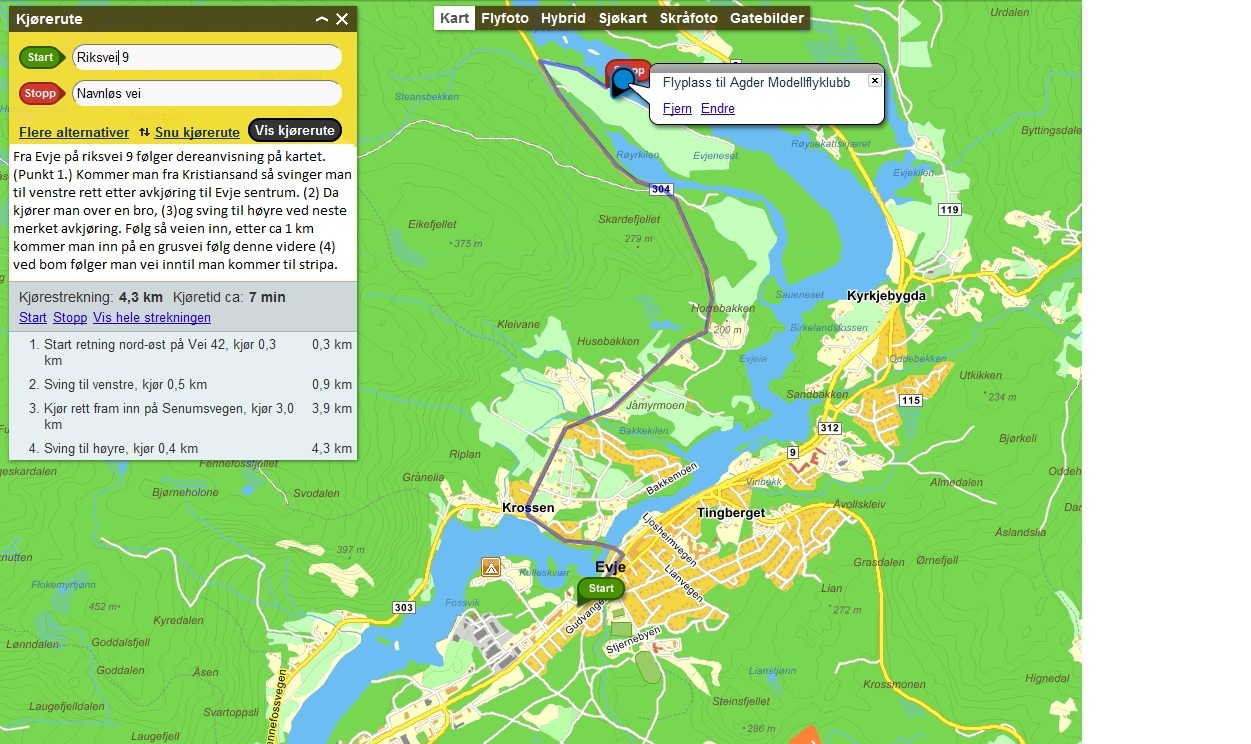Viewport: 1251px width, 744px height.
Task: Click road number 312 shield on map
Action: pos(830,428)
